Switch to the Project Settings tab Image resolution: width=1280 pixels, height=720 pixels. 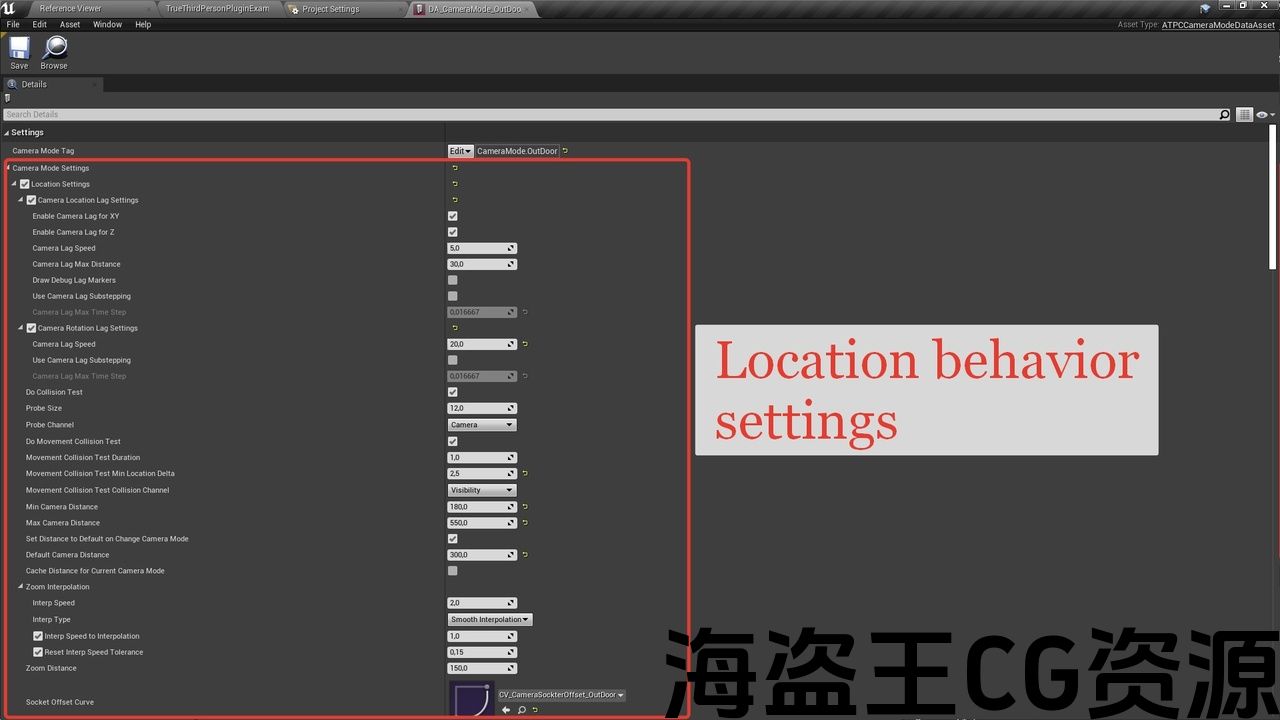(330, 9)
